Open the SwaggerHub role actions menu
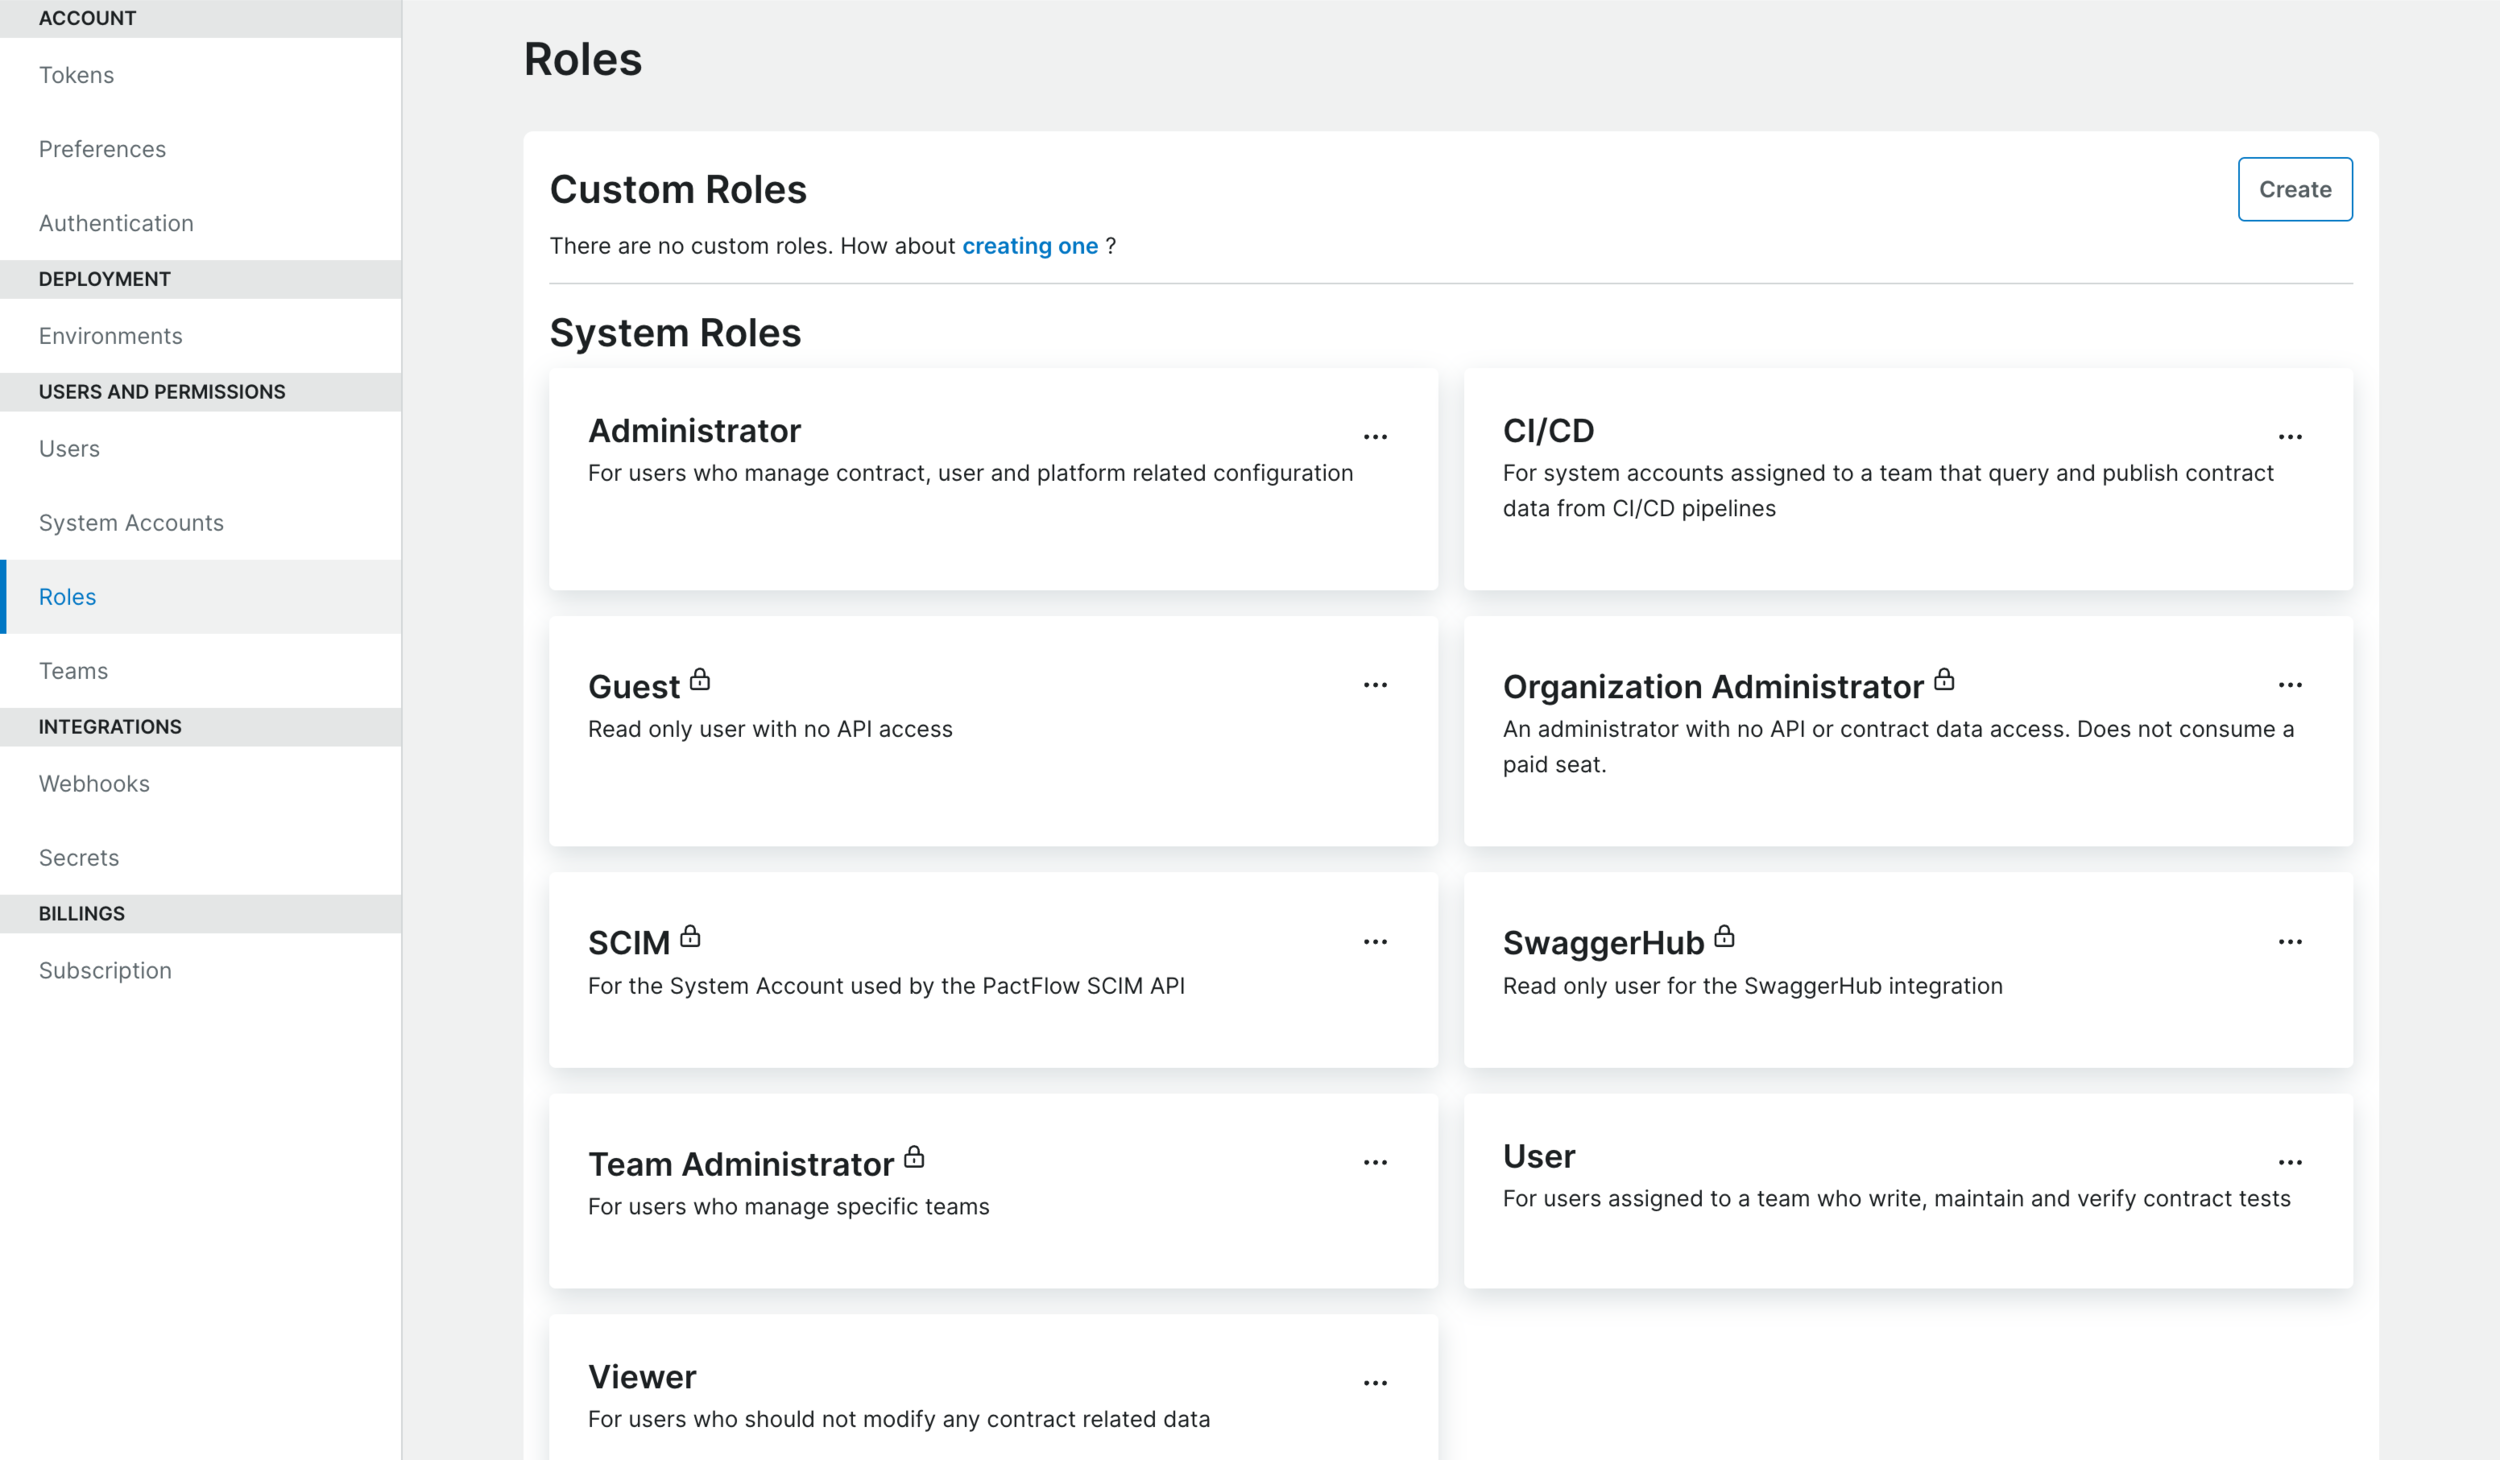This screenshot has height=1460, width=2500. pyautogui.click(x=2290, y=940)
